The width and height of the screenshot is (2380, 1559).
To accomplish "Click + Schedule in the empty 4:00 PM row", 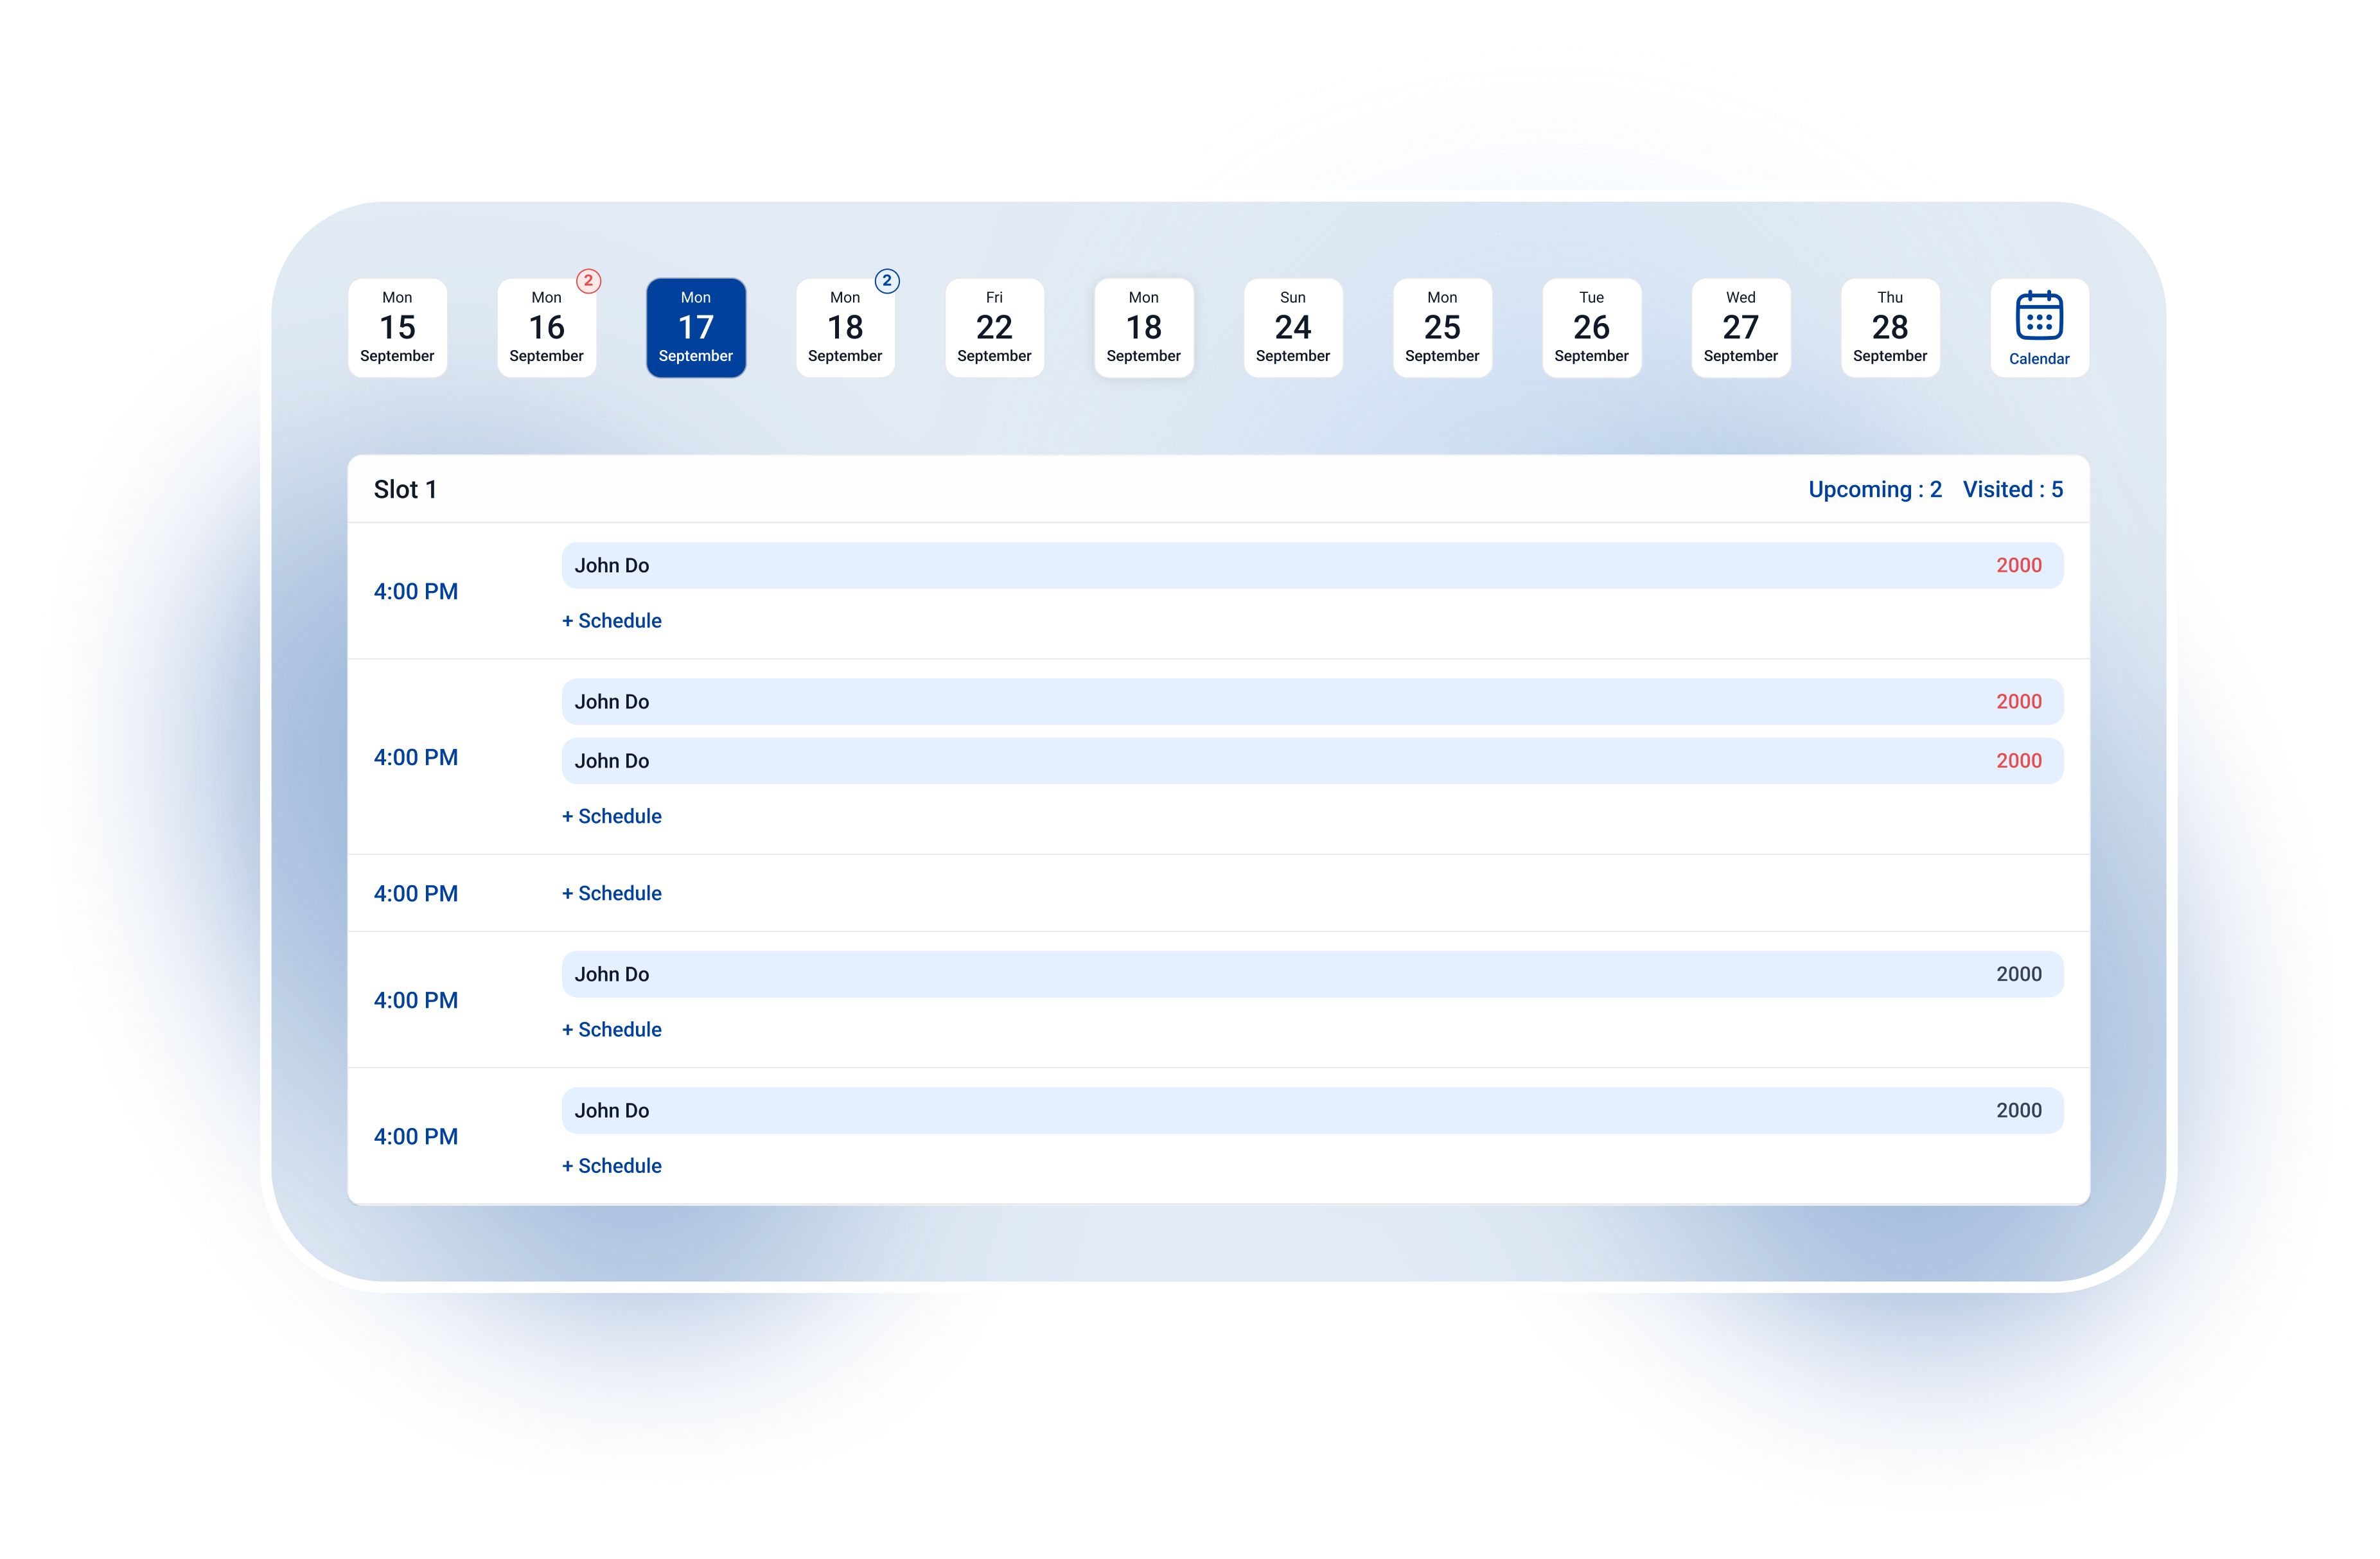I will pos(611,893).
